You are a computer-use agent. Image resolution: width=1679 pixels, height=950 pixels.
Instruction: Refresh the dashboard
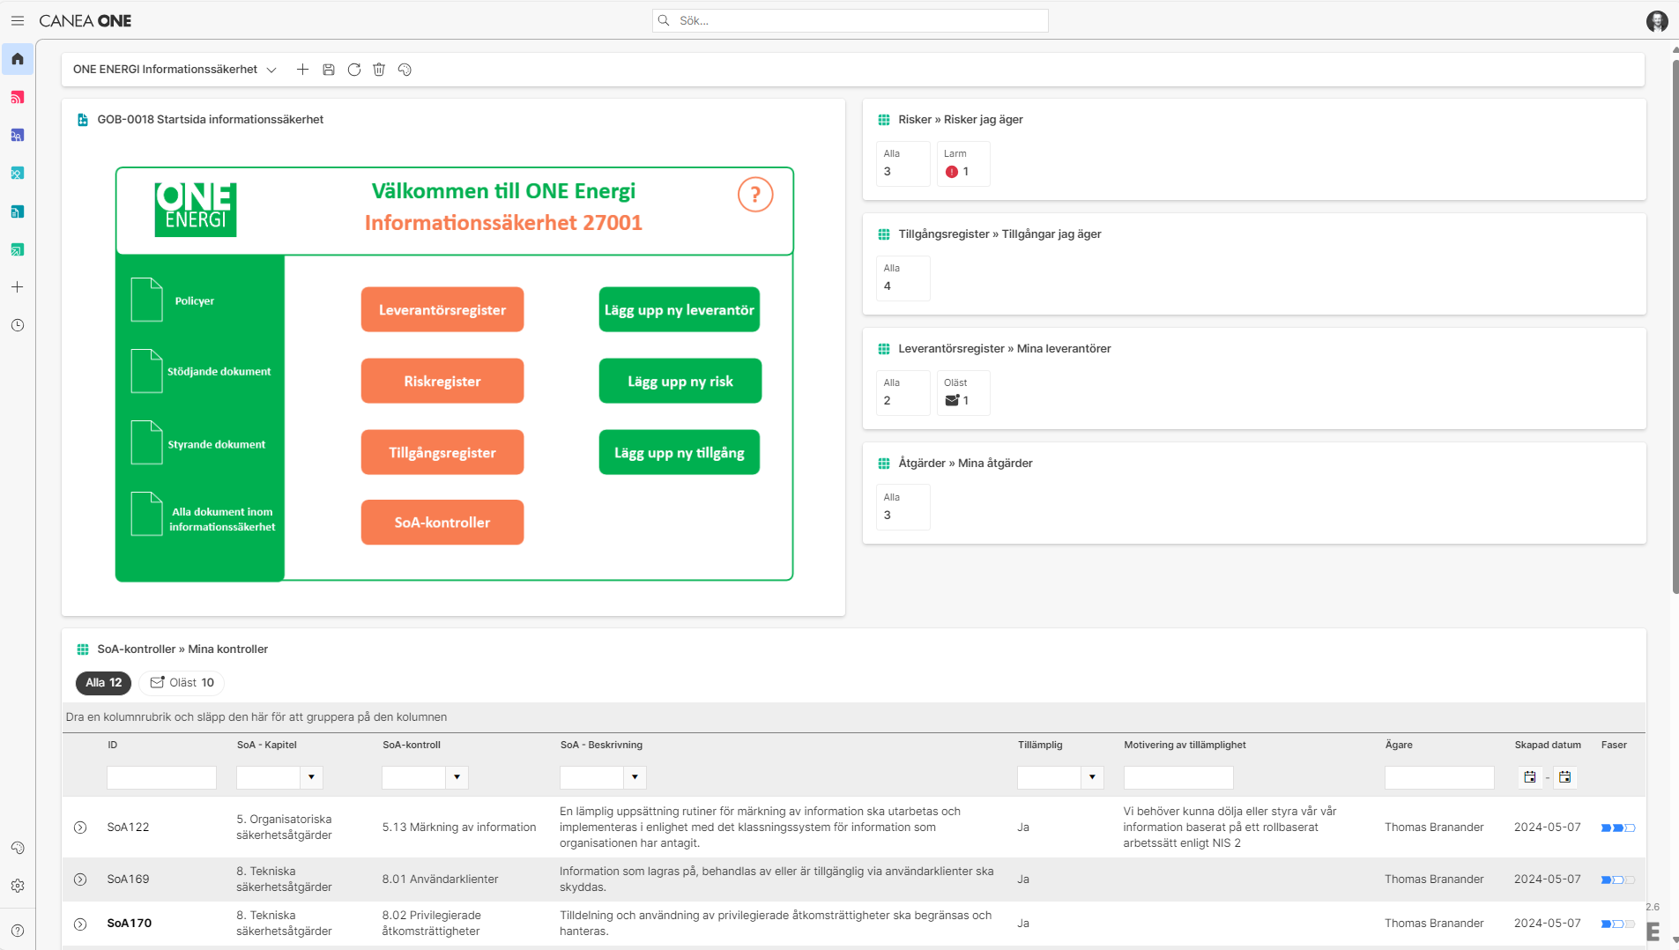point(354,70)
